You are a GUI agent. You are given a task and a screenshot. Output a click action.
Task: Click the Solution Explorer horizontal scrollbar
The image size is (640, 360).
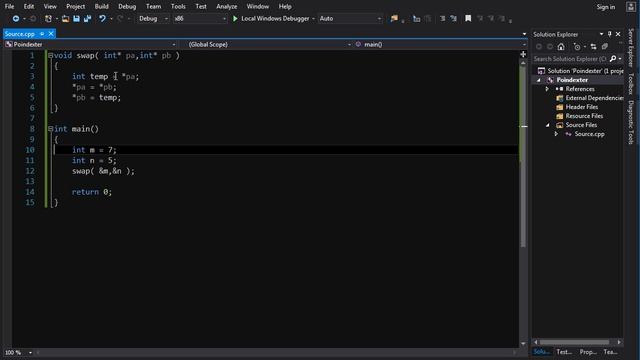(x=574, y=342)
